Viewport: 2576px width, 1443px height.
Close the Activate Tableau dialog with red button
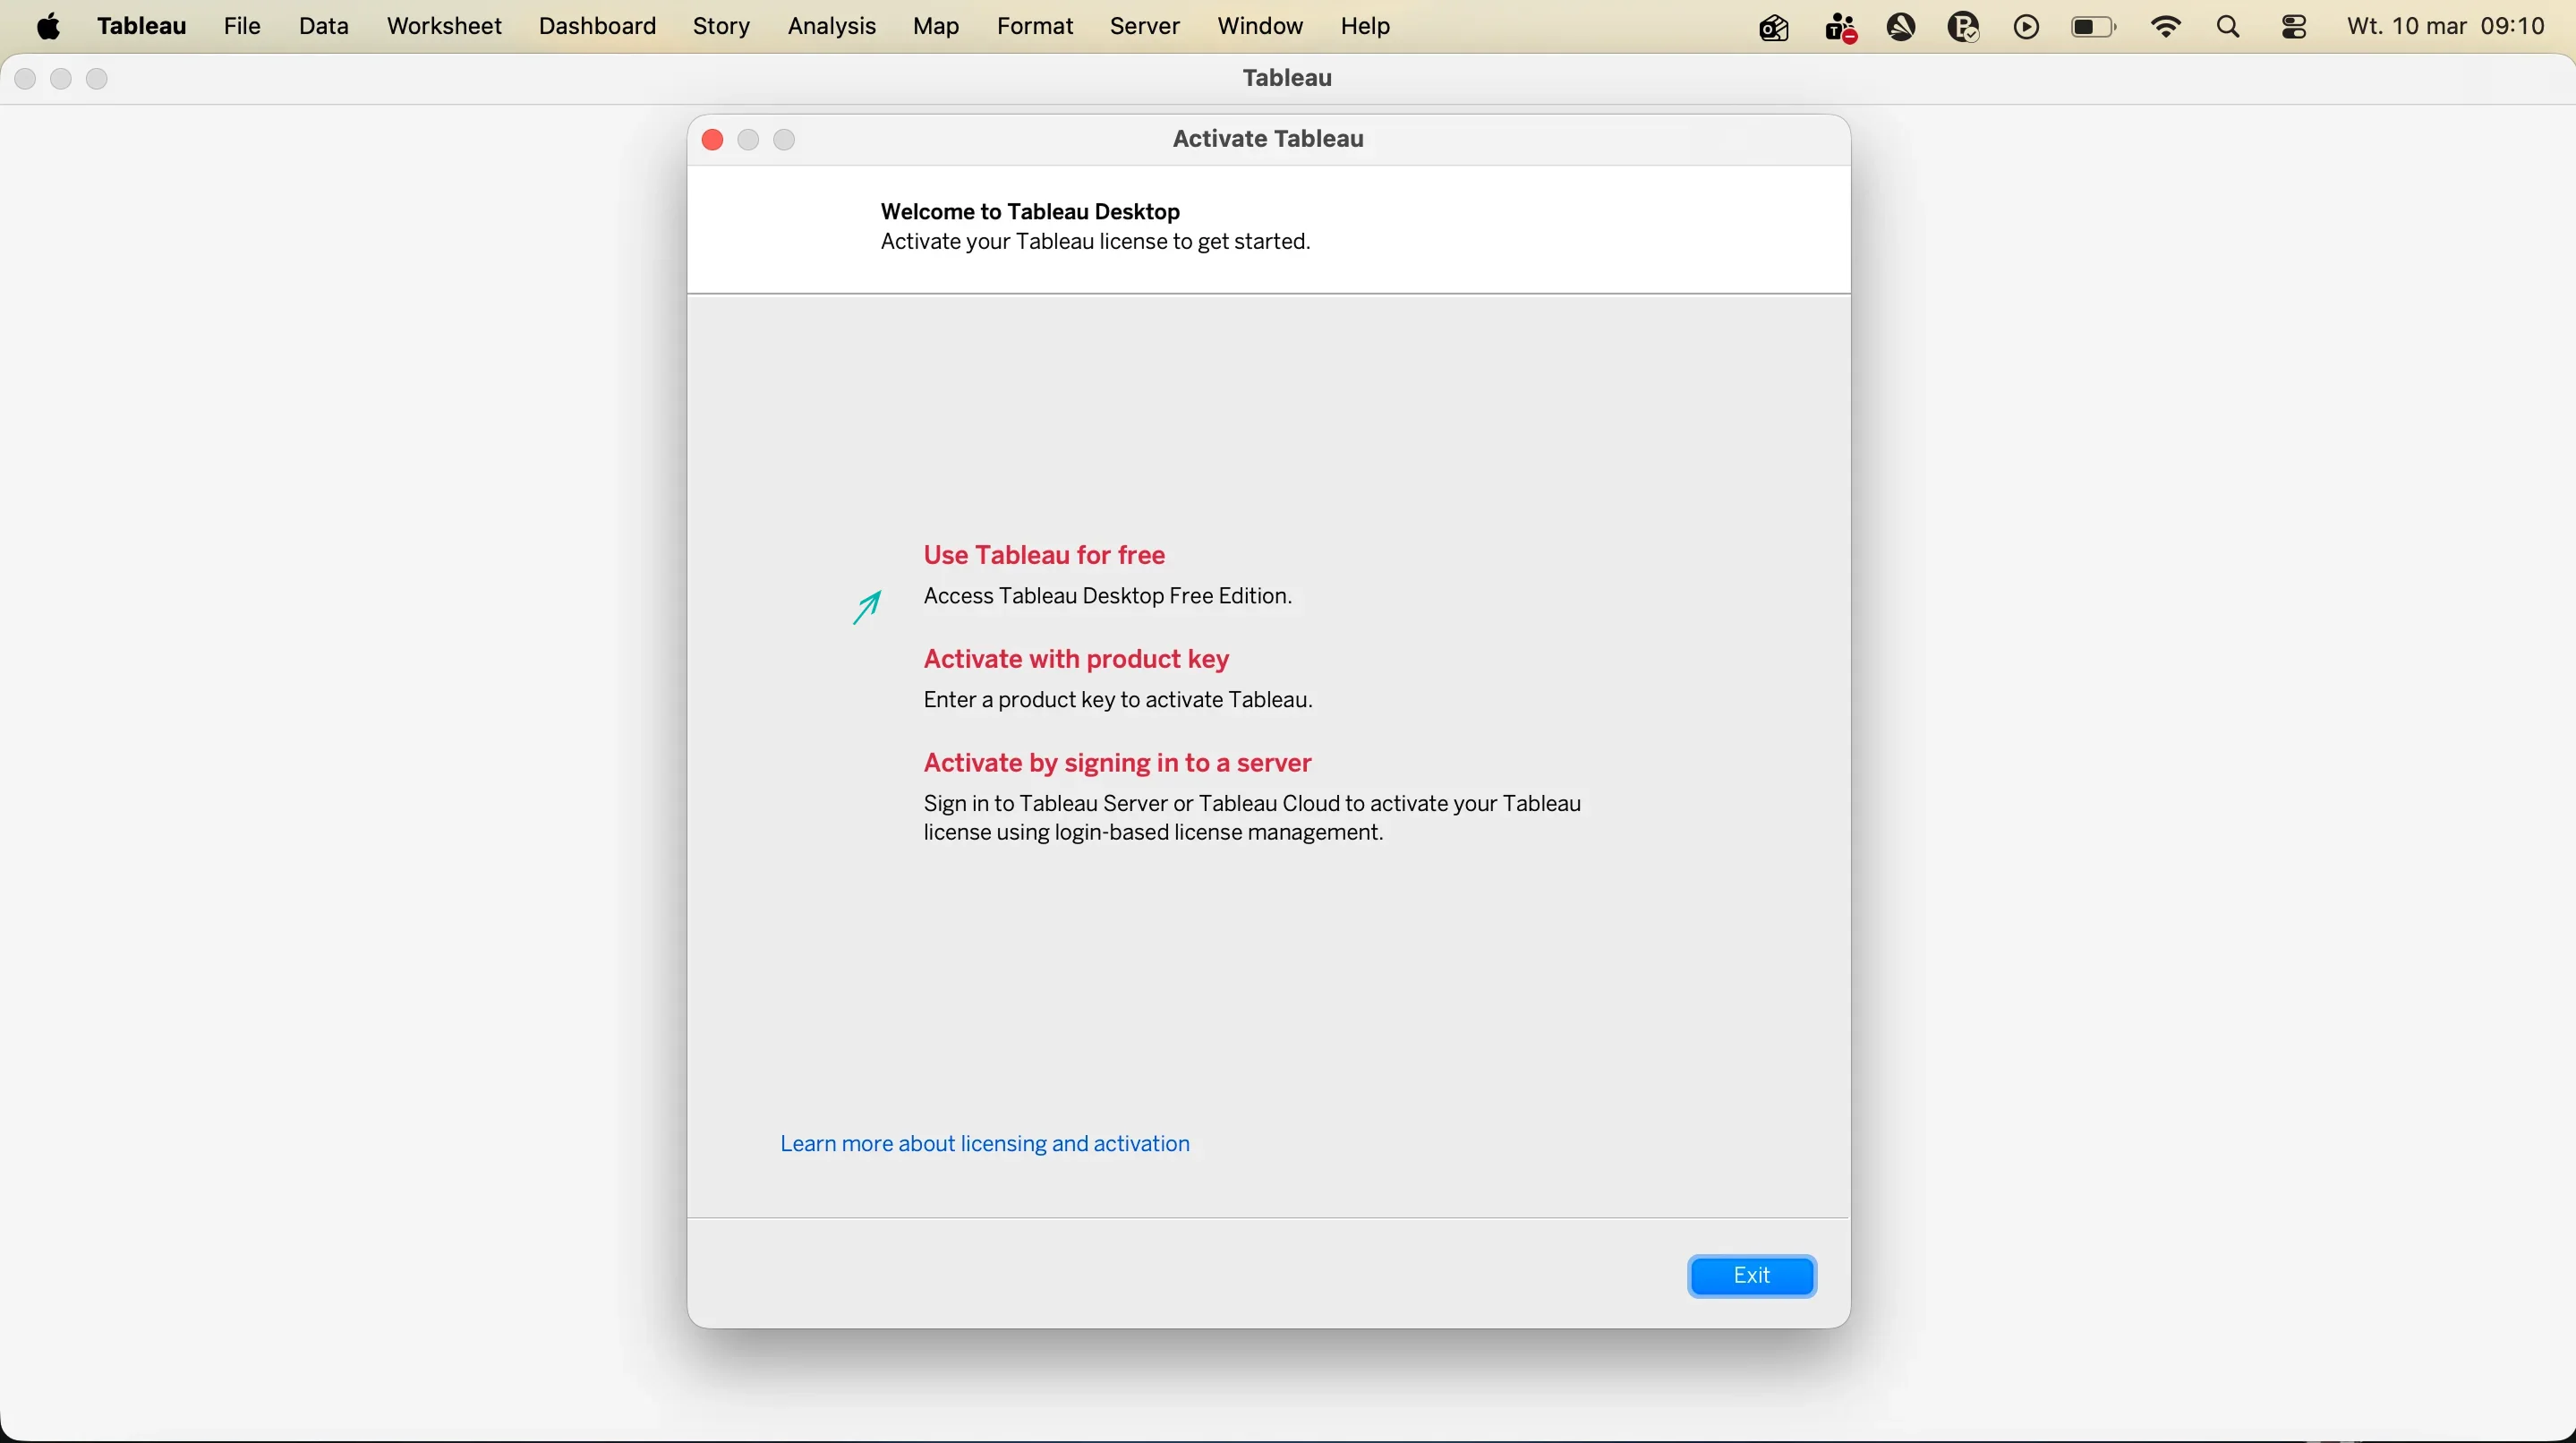[x=712, y=140]
